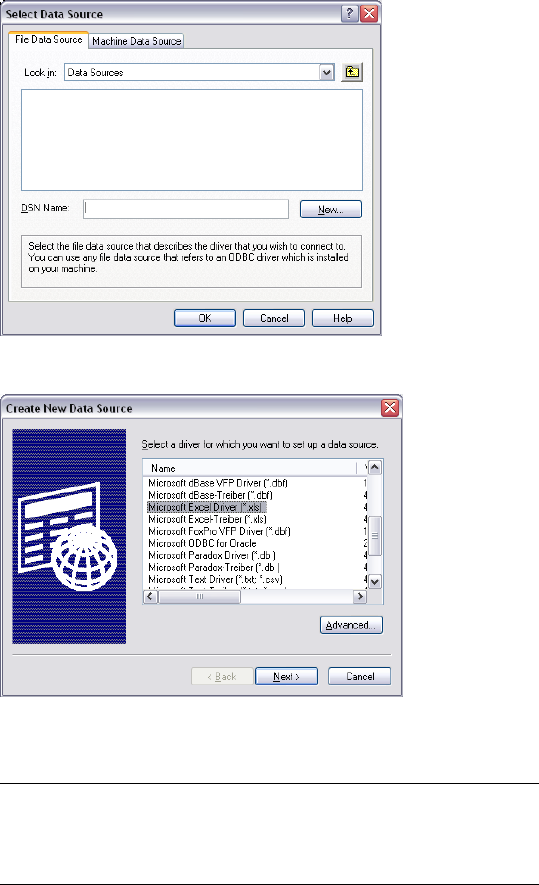Click the Advanced... button

tap(351, 625)
